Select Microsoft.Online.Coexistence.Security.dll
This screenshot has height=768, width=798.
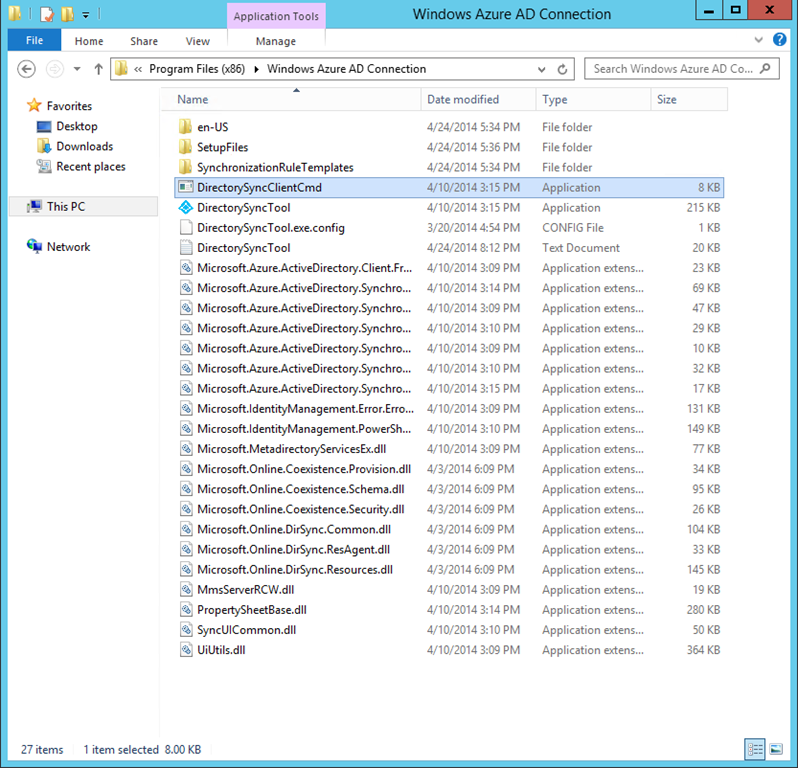pos(300,509)
